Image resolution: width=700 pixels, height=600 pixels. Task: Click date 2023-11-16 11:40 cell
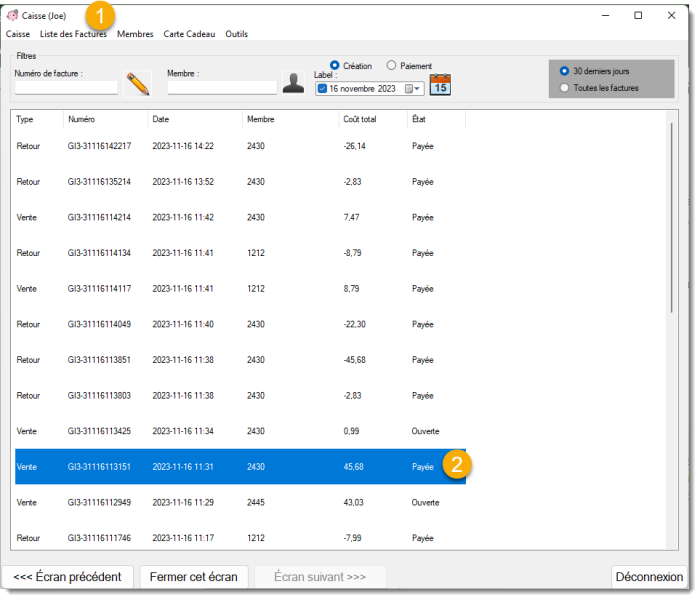point(183,324)
